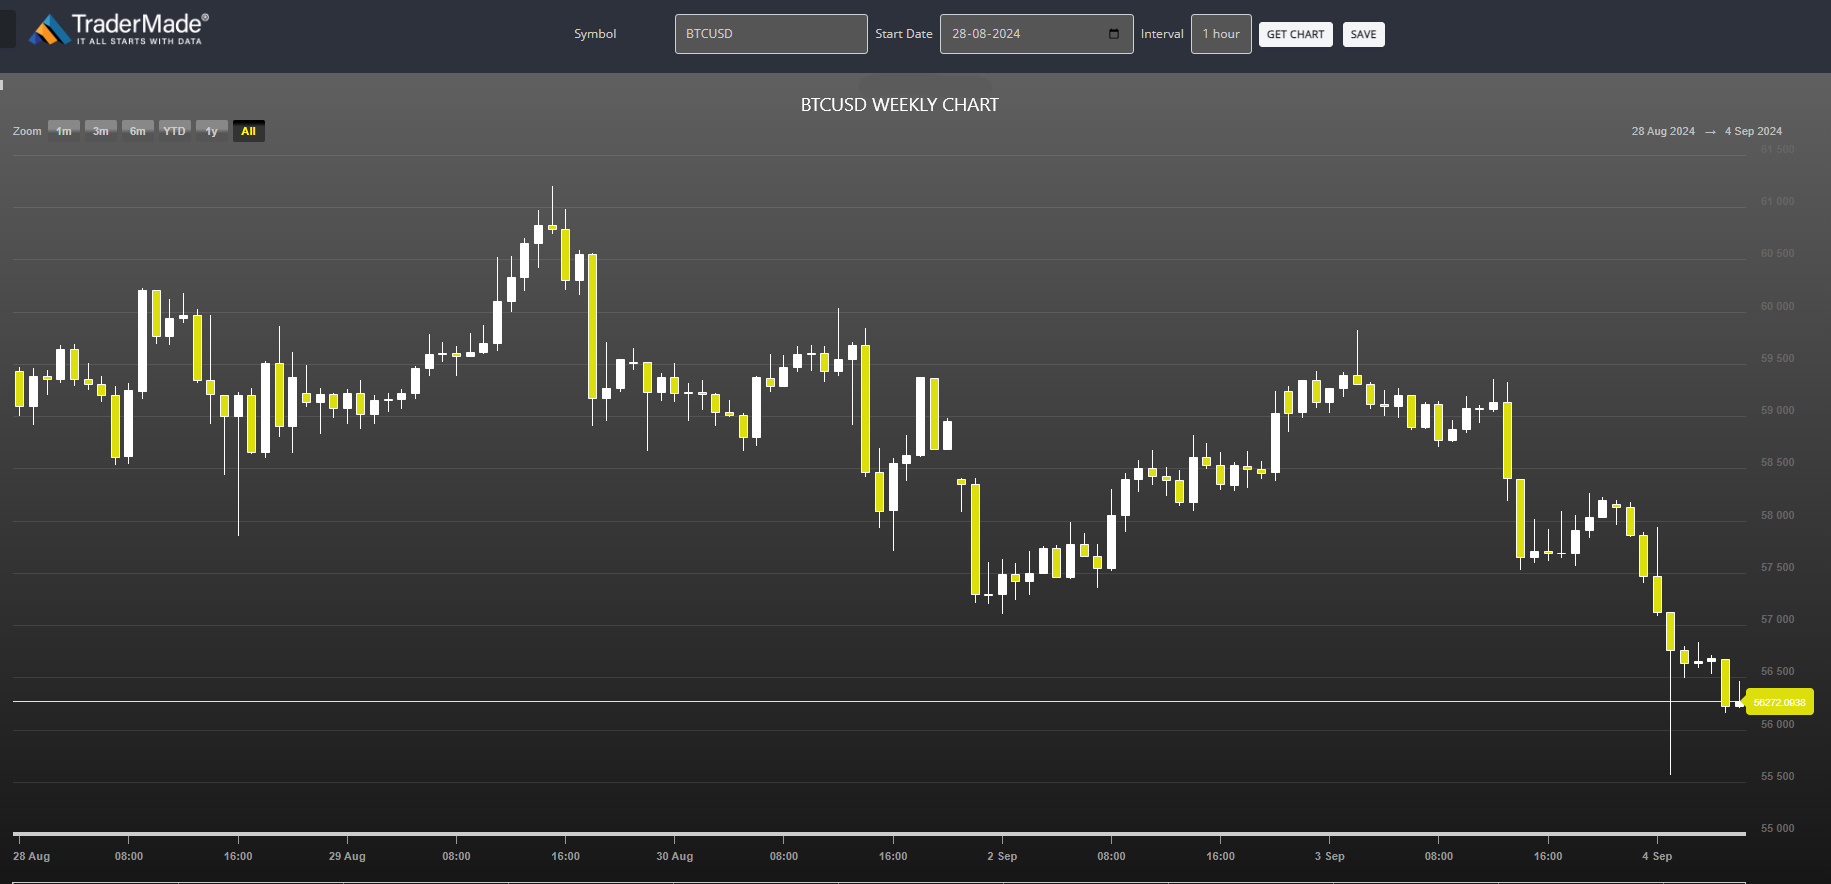Click the Symbol input field BTCUSD

click(x=771, y=34)
